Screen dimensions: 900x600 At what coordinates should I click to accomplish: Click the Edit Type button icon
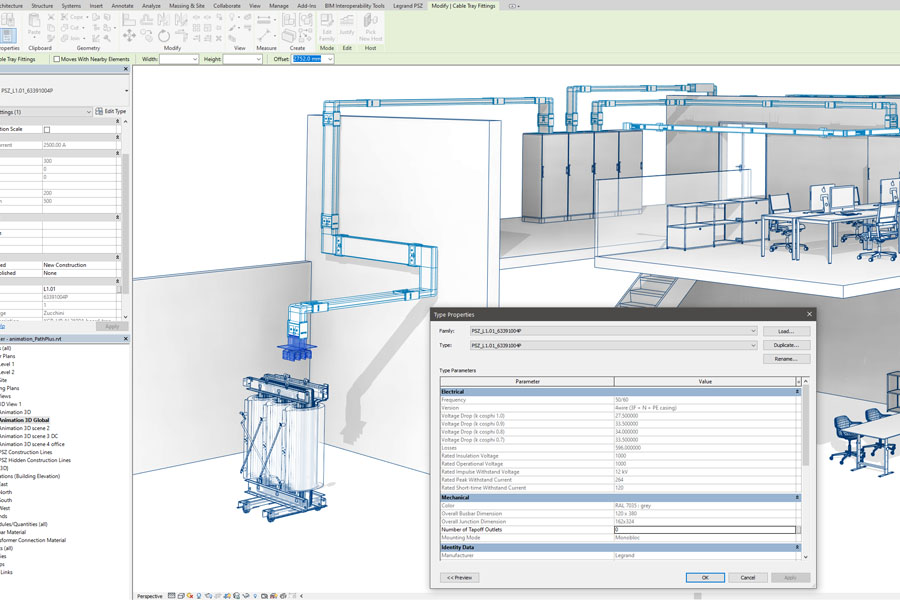click(x=101, y=112)
